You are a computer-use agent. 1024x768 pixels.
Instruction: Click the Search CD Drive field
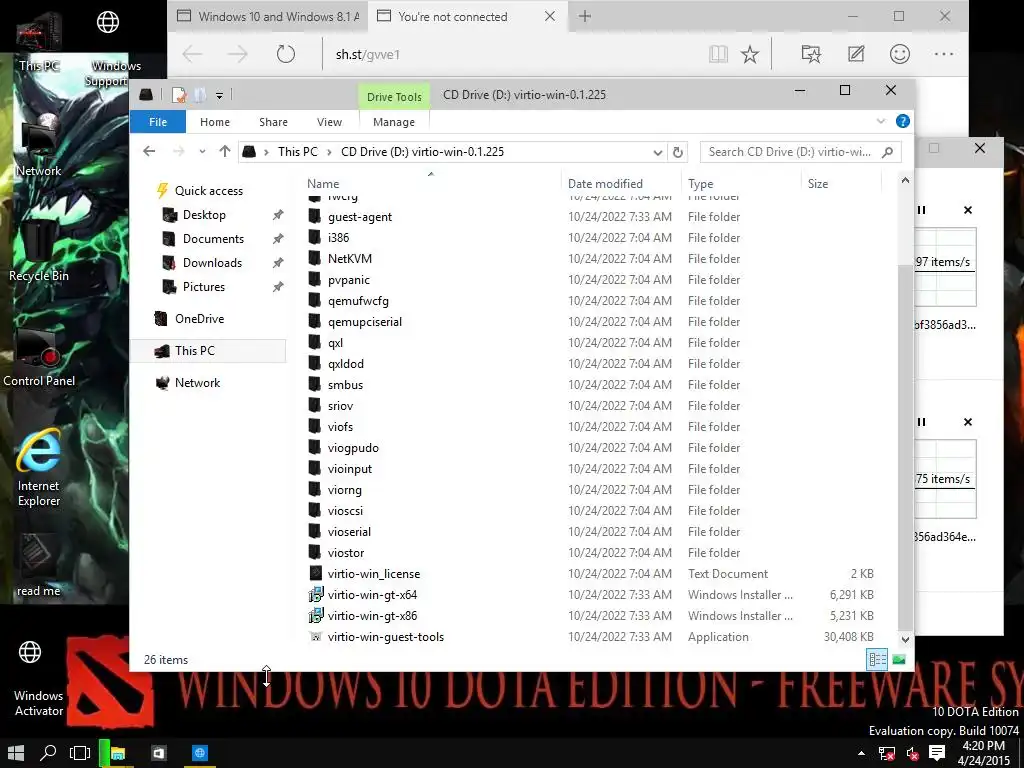pos(801,152)
